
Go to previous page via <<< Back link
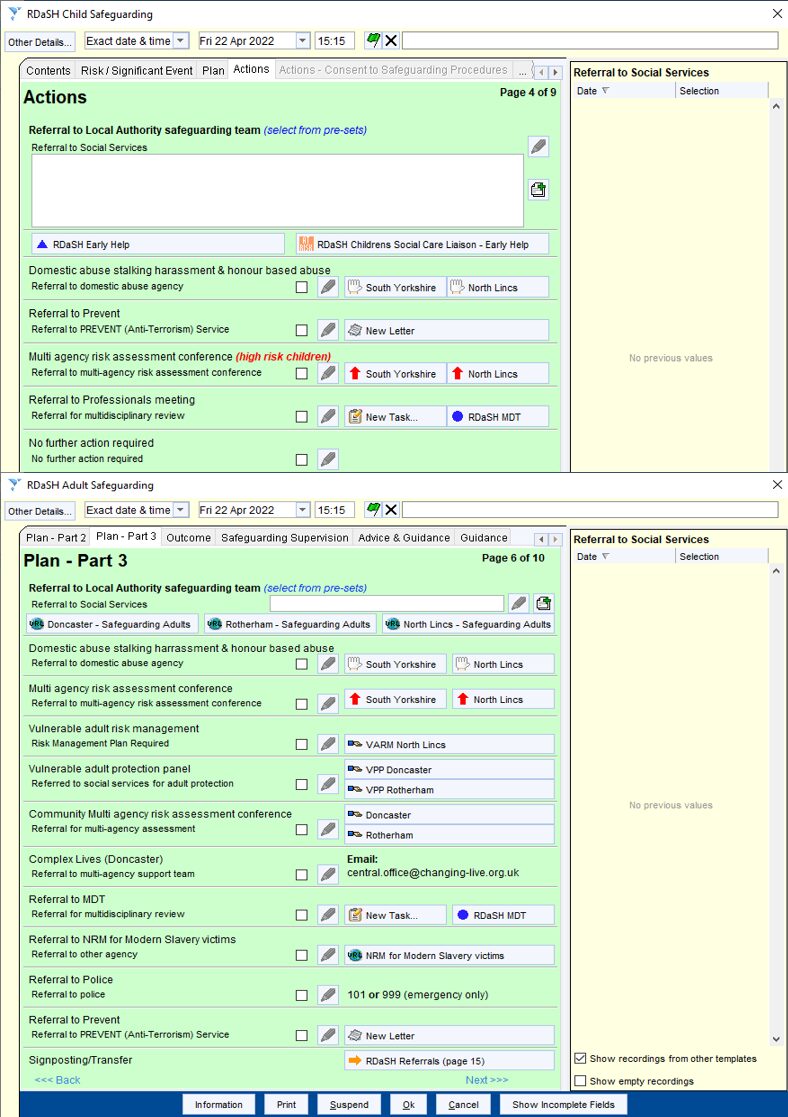tap(58, 1080)
